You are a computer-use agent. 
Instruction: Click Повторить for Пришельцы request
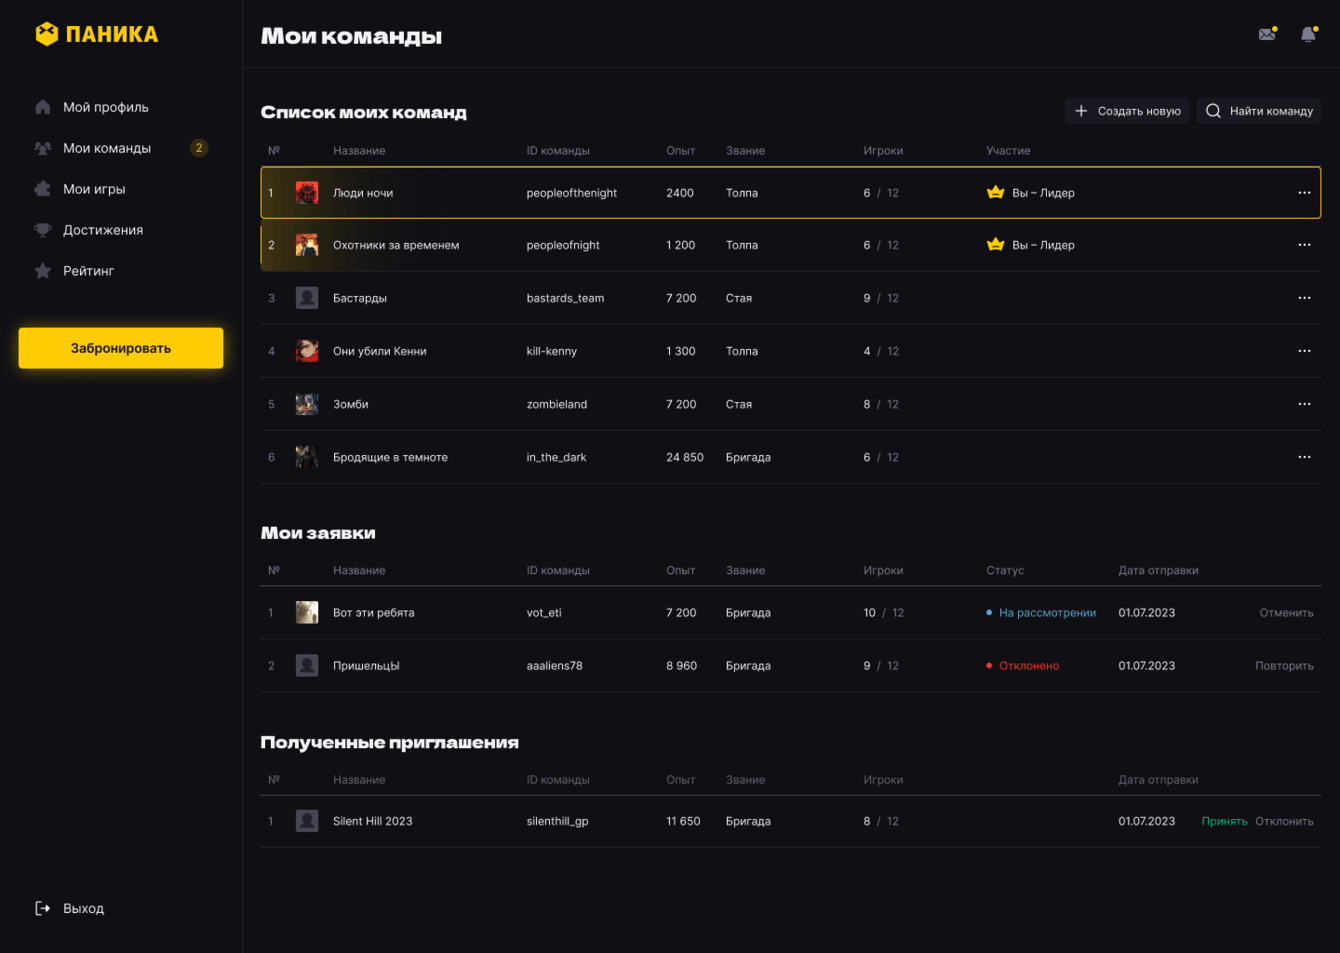(1284, 666)
